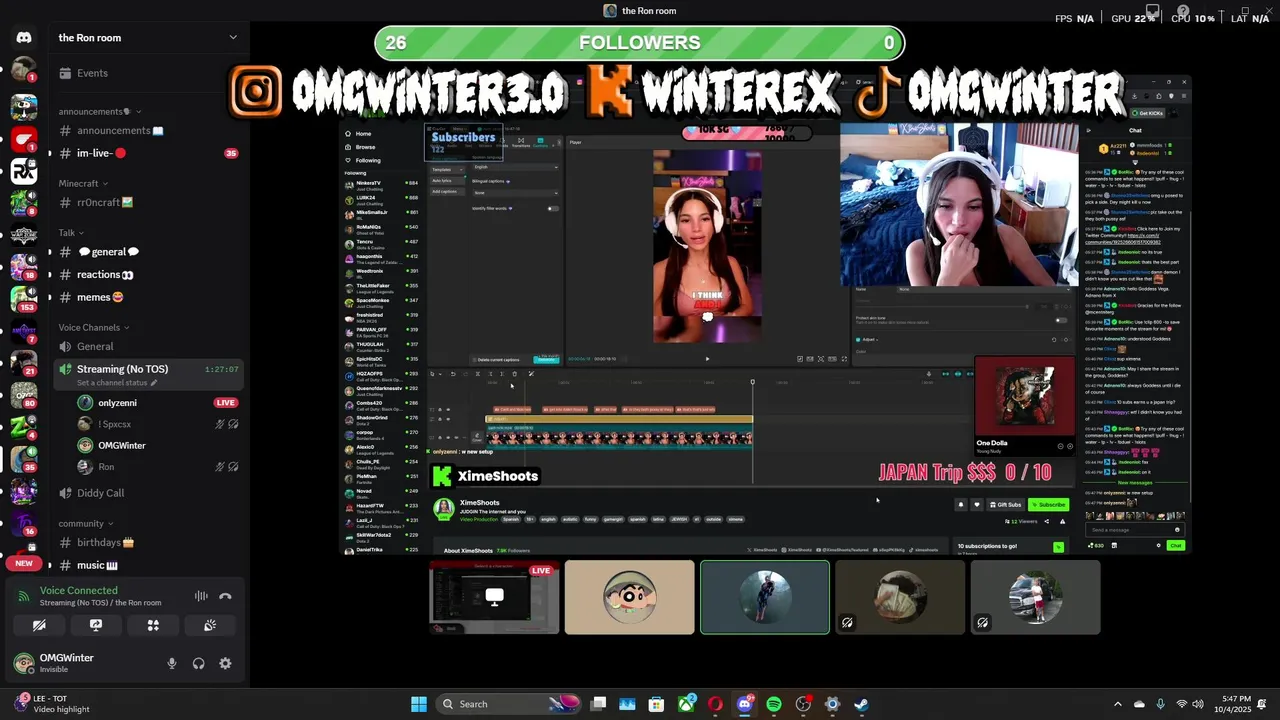Collapse the Minecraft category
Image resolution: width=1280 pixels, height=720 pixels.
click(x=84, y=183)
